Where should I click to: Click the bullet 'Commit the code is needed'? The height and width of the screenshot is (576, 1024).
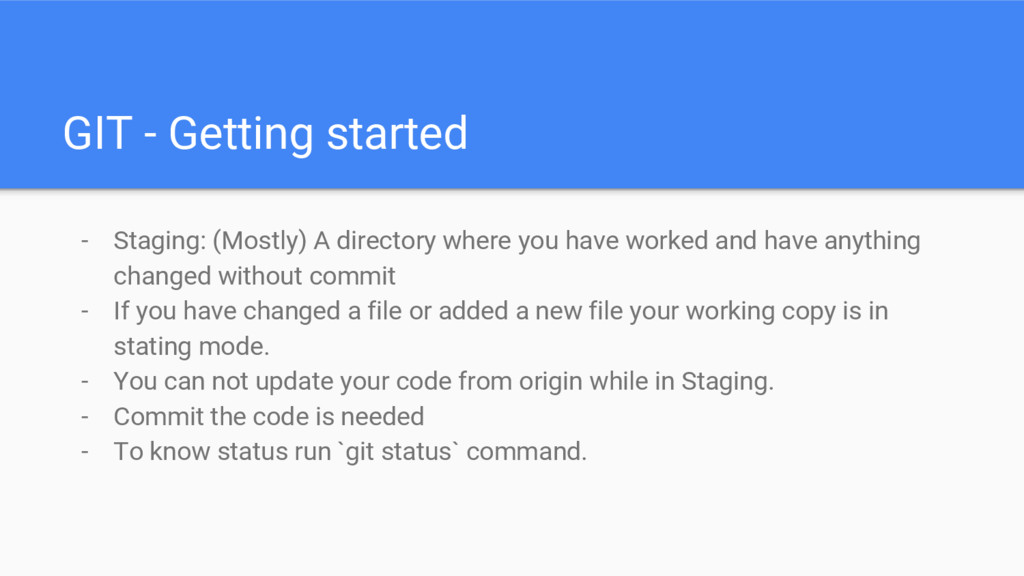(x=269, y=417)
